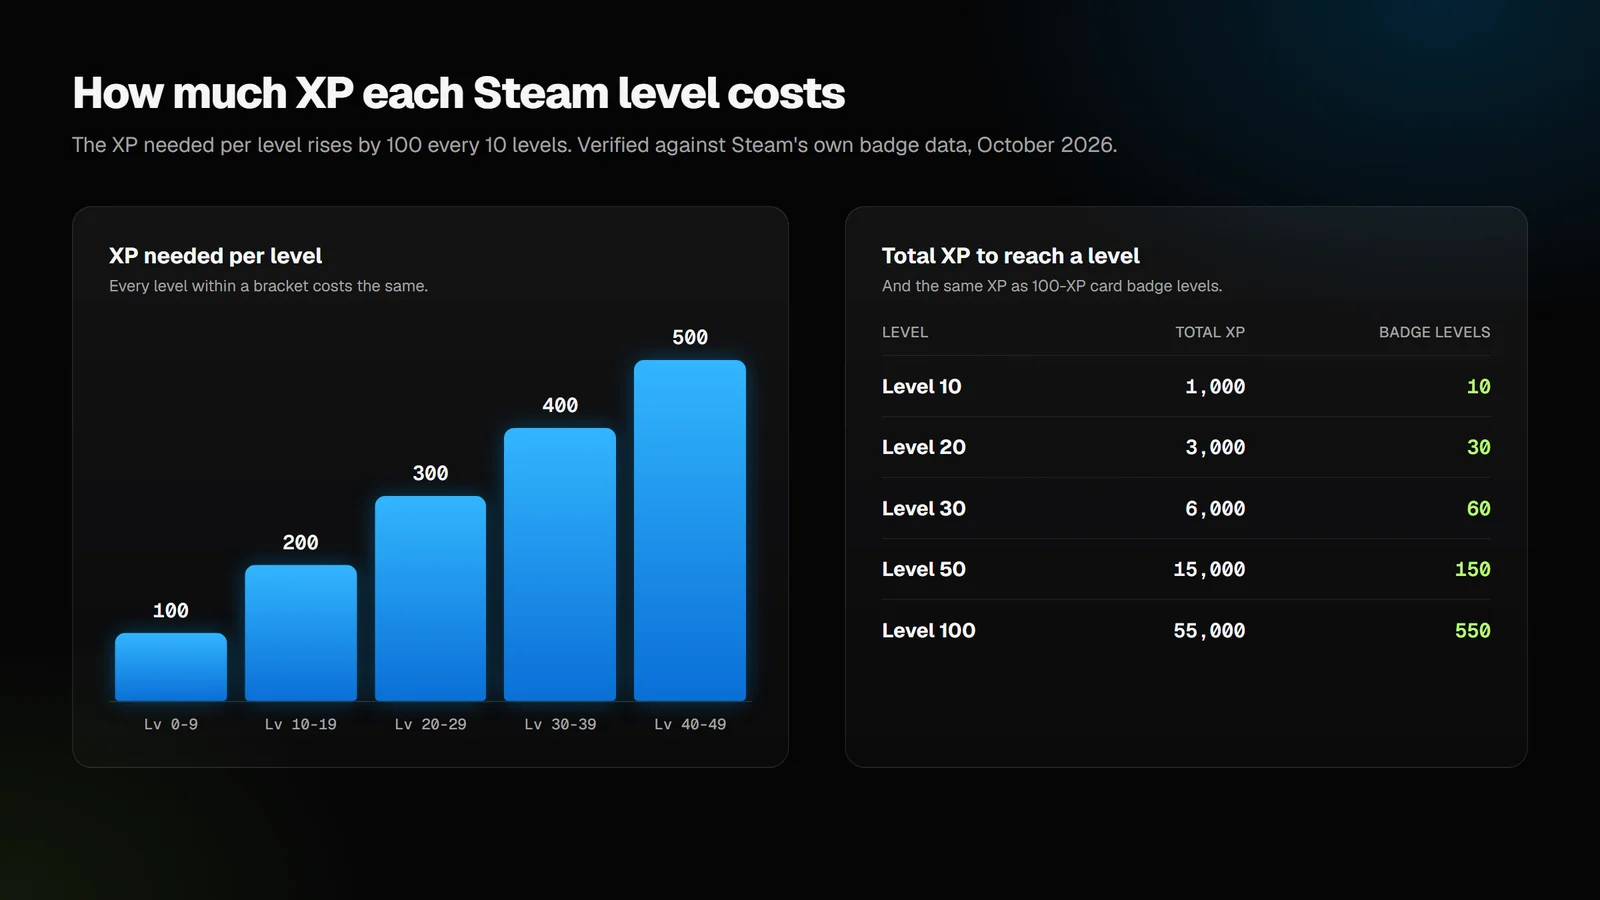Click the BADGE LEVELS column header

(1434, 332)
